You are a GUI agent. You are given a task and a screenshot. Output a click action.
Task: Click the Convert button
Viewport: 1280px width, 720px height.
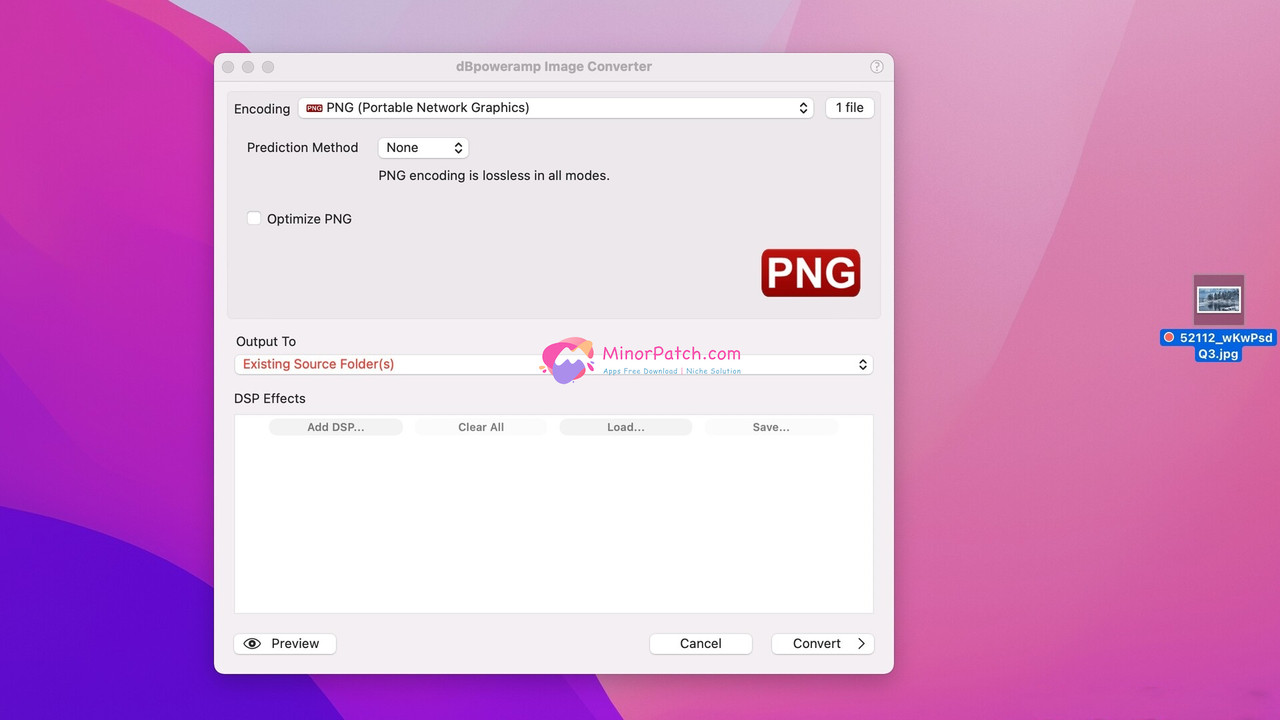point(823,644)
